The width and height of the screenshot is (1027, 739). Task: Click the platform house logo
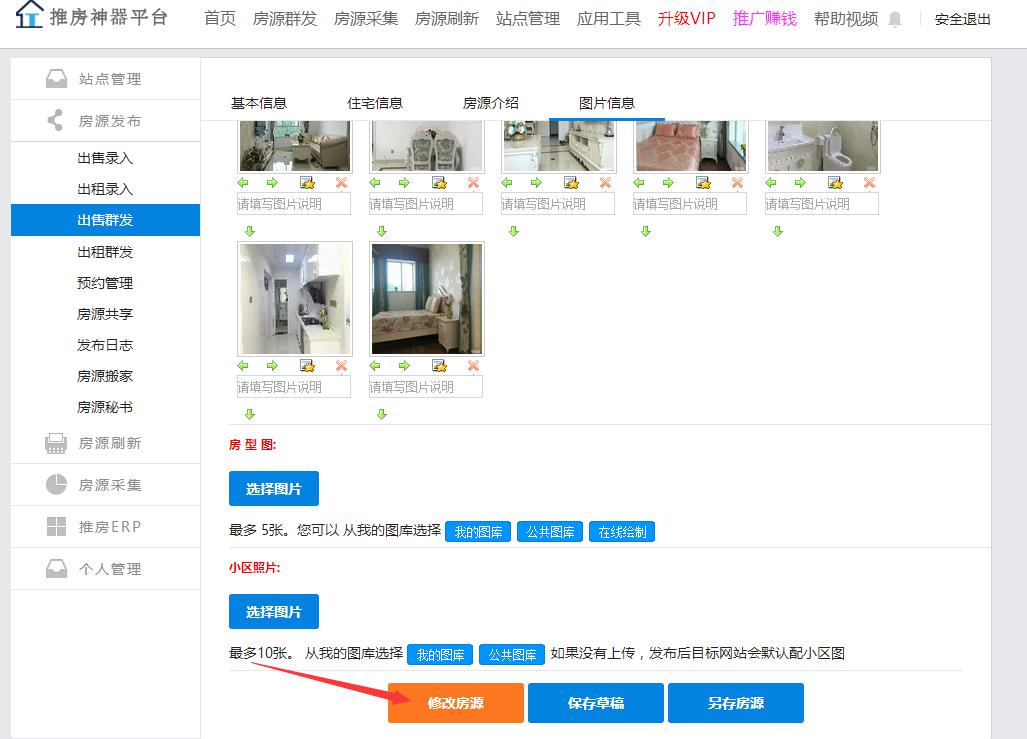point(30,15)
